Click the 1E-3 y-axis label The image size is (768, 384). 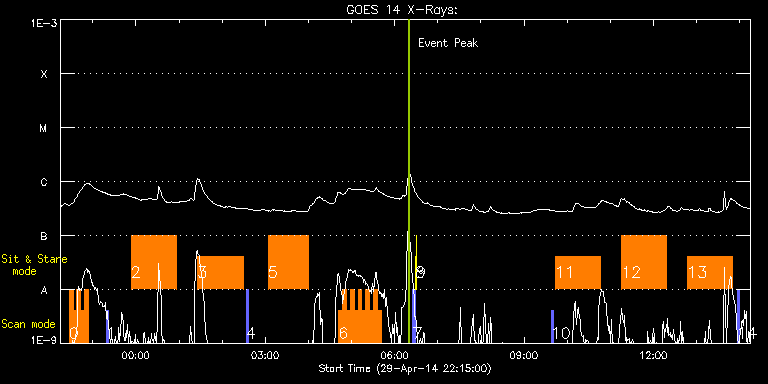pyautogui.click(x=44, y=23)
